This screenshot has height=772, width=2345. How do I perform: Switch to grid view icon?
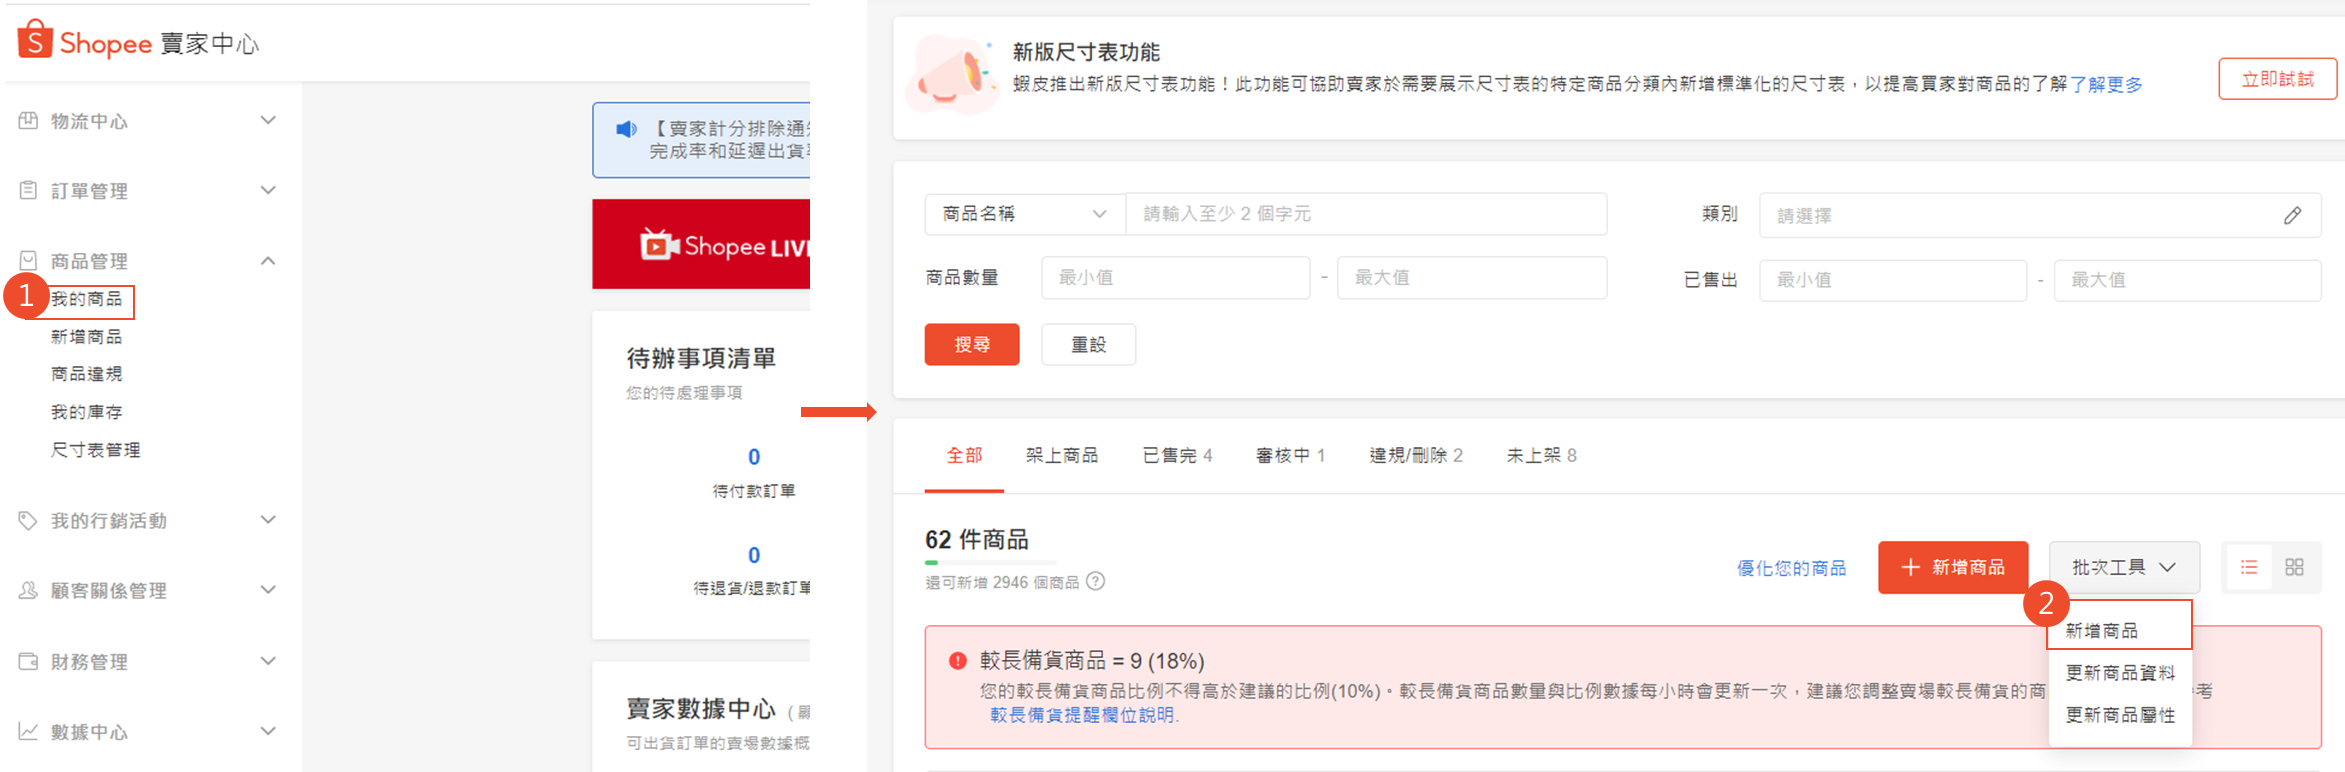[2295, 568]
